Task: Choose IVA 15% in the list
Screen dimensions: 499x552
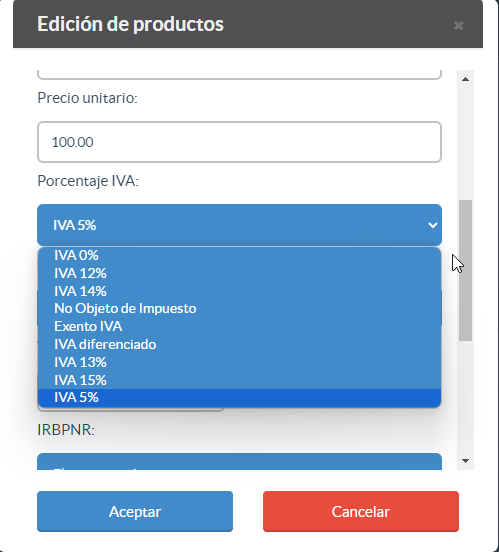Action: (x=239, y=380)
